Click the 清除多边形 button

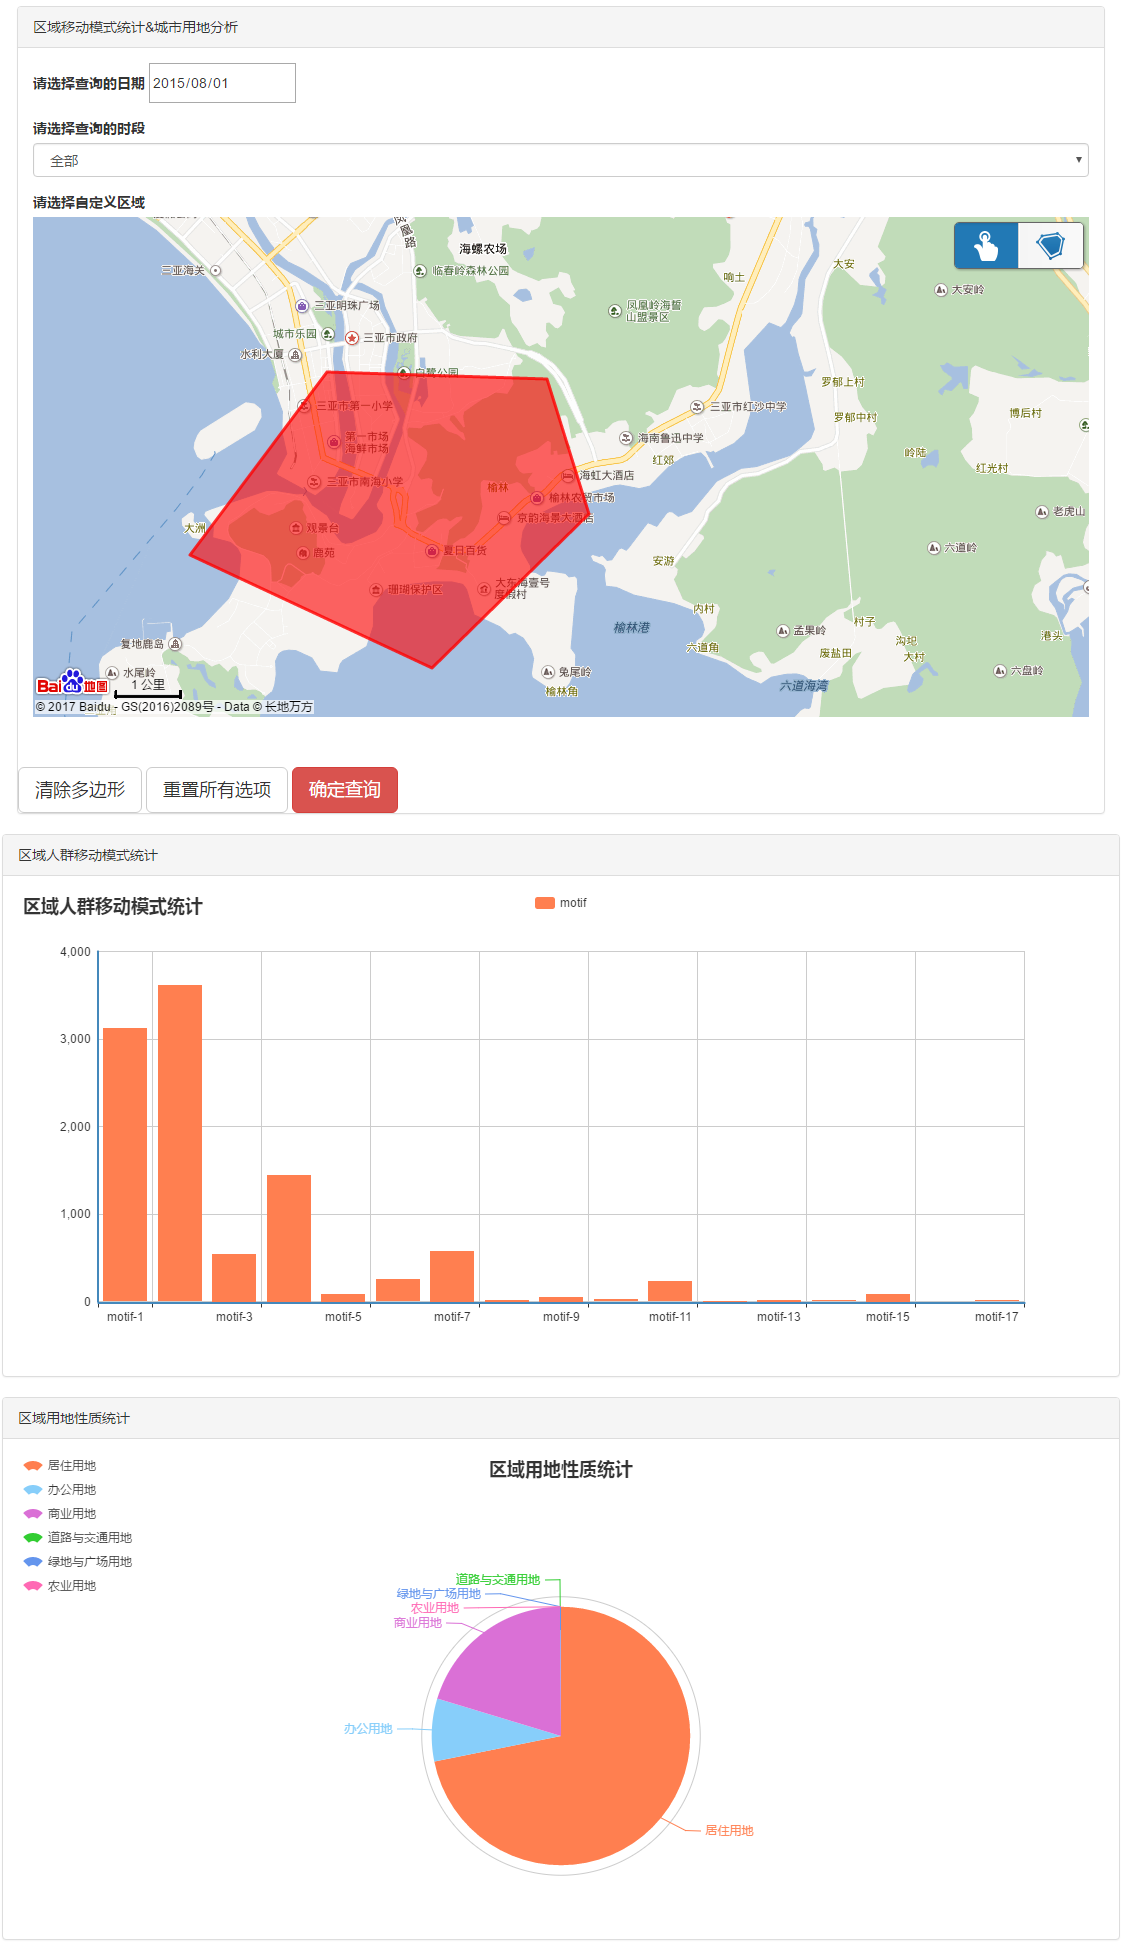tap(80, 790)
